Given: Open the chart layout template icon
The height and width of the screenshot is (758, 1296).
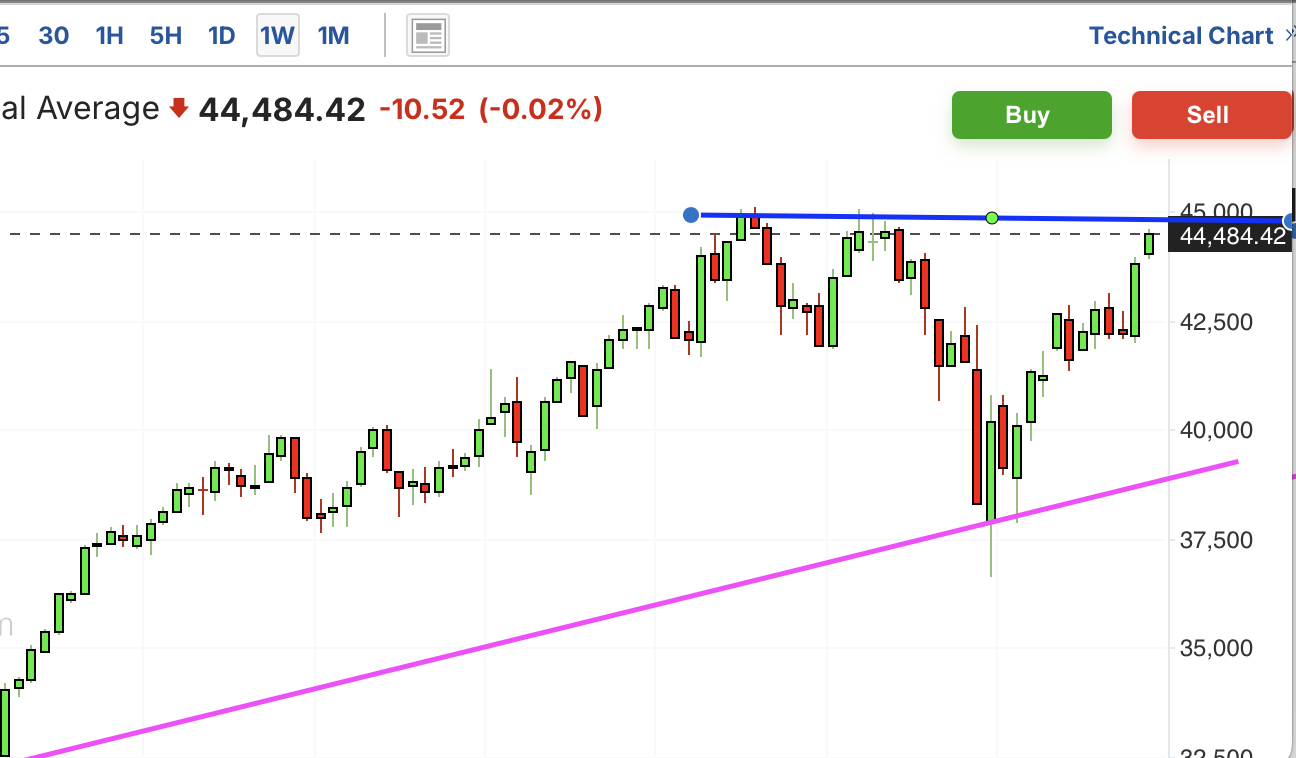Looking at the screenshot, I should click(x=428, y=37).
